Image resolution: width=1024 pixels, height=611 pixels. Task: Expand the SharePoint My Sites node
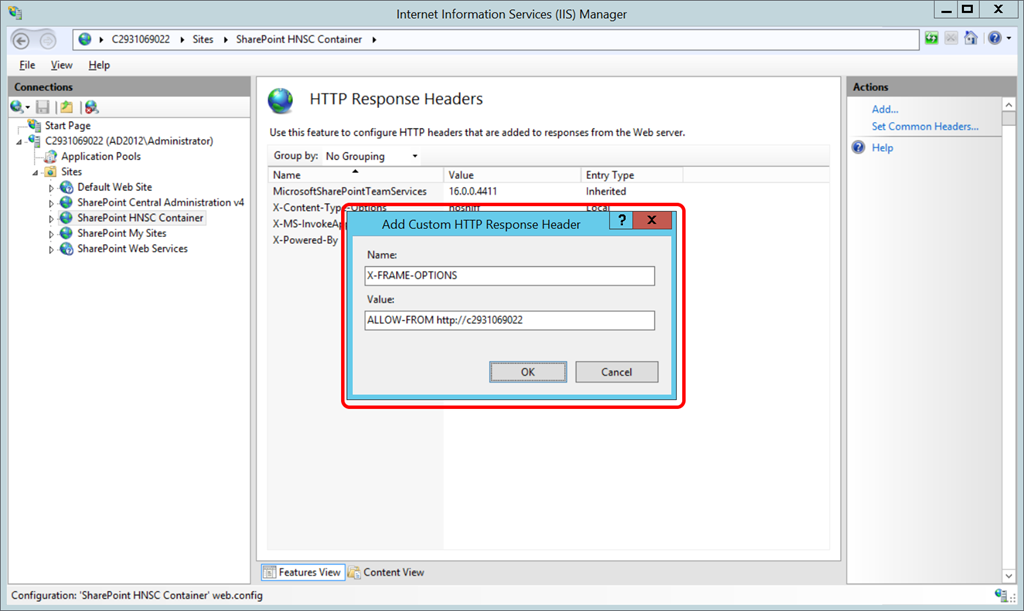tap(52, 234)
